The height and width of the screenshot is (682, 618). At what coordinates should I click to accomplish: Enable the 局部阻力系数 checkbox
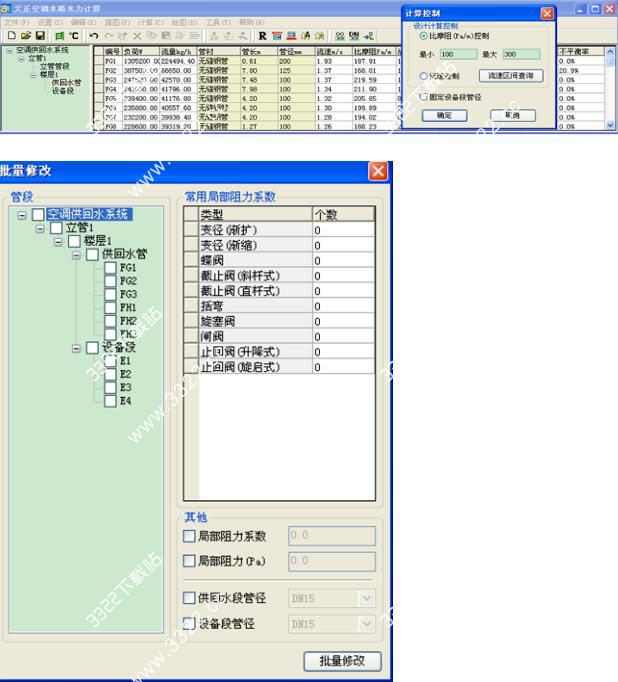(x=189, y=536)
